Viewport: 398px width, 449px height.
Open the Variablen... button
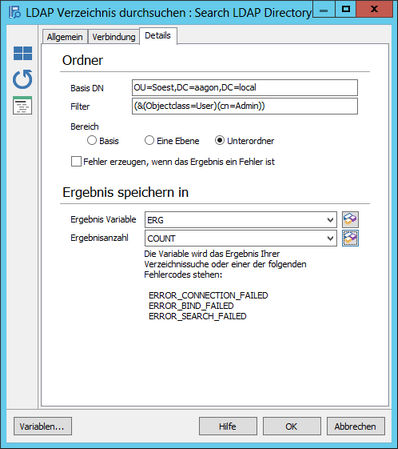pyautogui.click(x=42, y=426)
